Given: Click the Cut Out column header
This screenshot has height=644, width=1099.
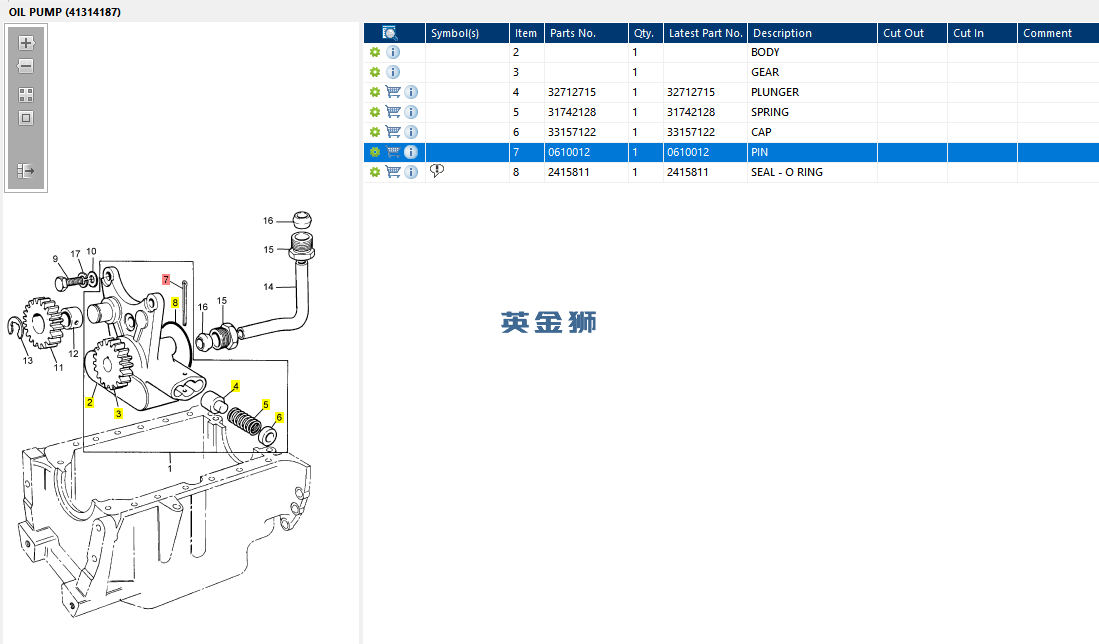Looking at the screenshot, I should click(x=912, y=33).
